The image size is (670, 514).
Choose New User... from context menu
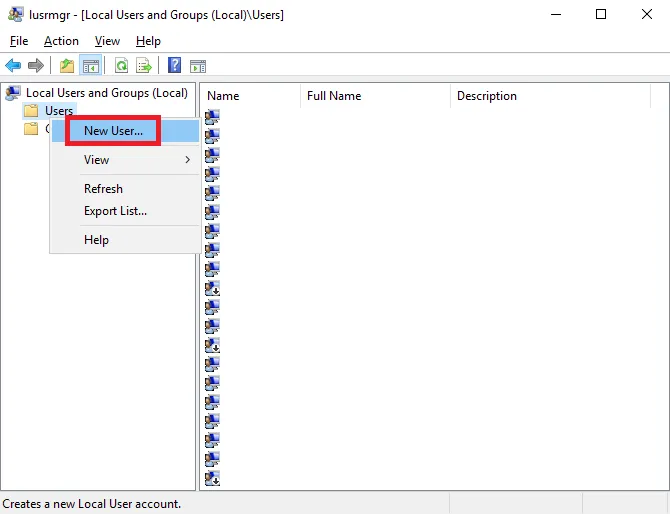tap(113, 130)
